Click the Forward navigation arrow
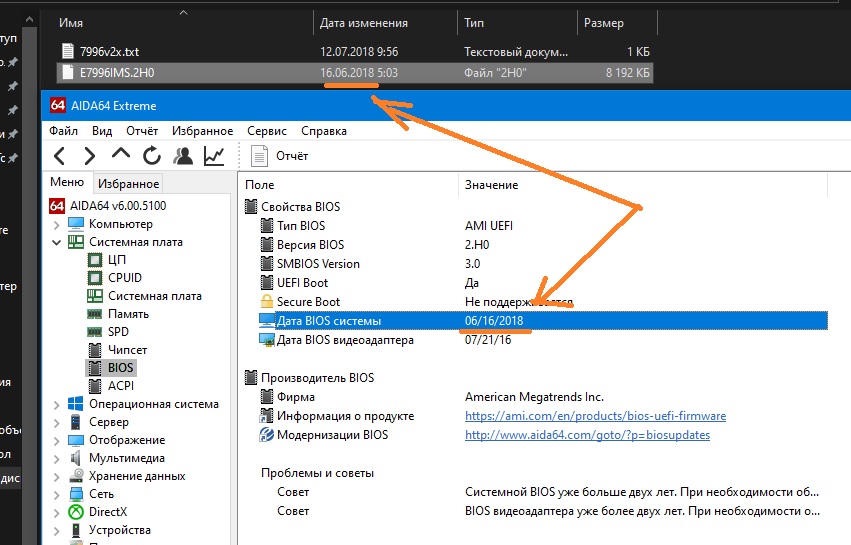This screenshot has width=851, height=545. tap(90, 156)
